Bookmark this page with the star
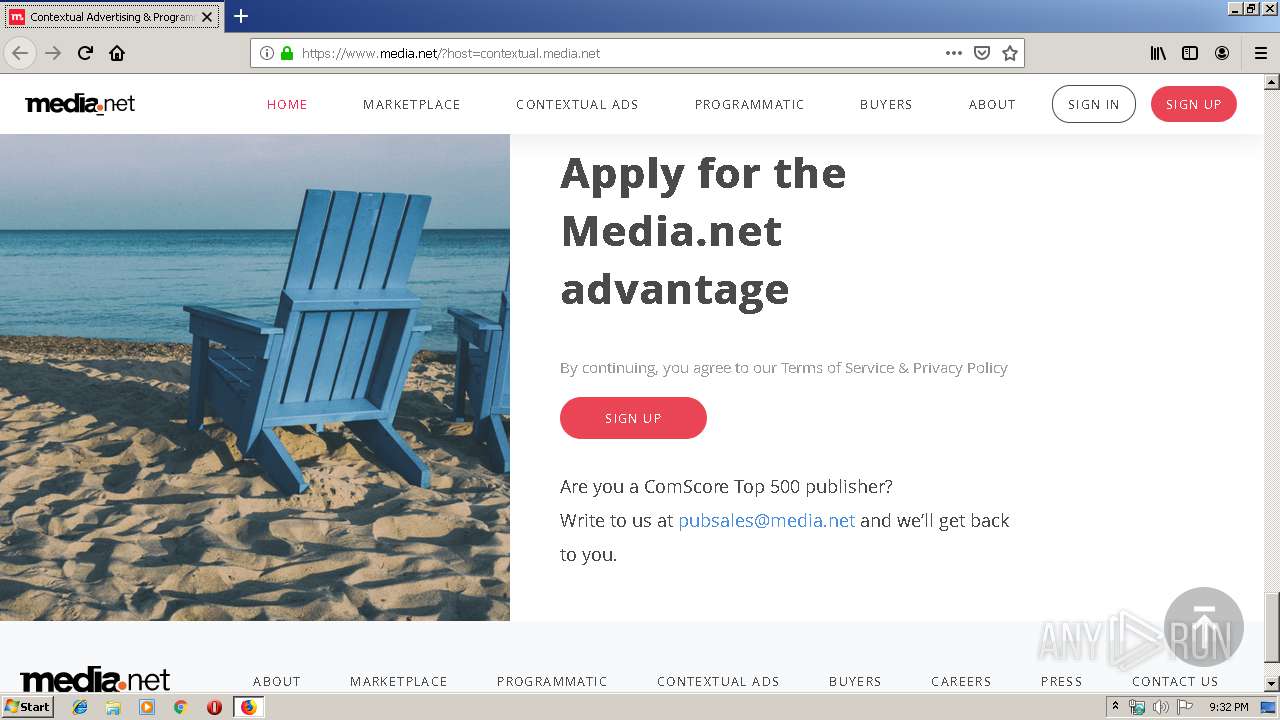The height and width of the screenshot is (720, 1280). point(1010,53)
